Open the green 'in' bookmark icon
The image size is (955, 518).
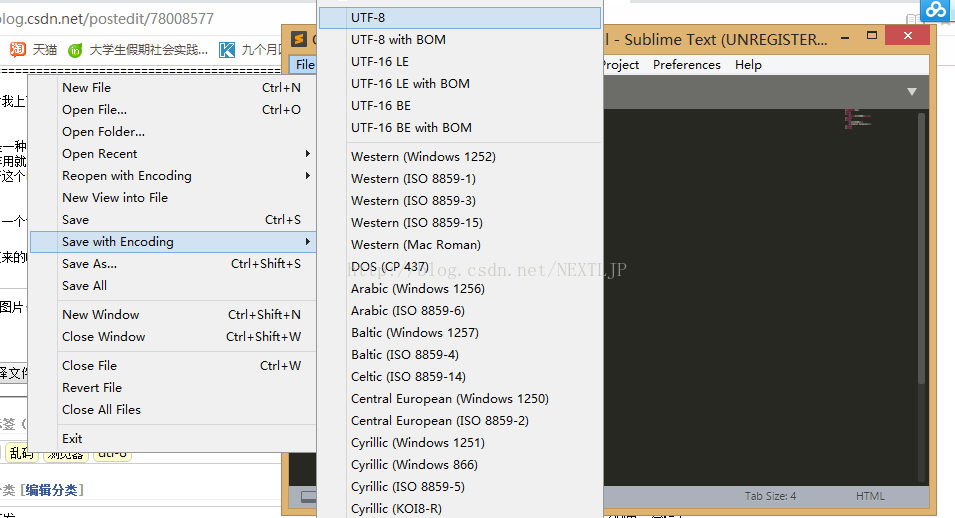(75, 50)
